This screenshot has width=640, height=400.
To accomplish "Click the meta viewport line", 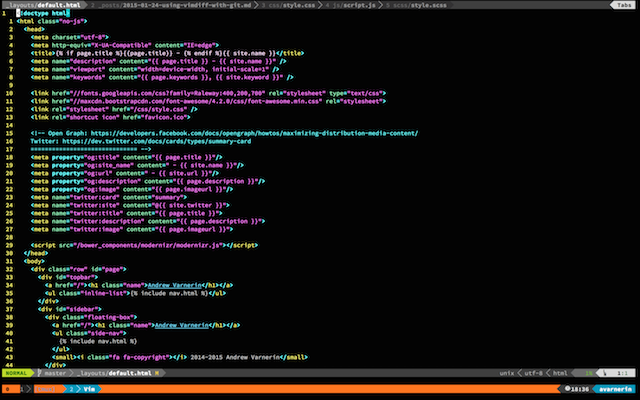I will tap(155, 69).
